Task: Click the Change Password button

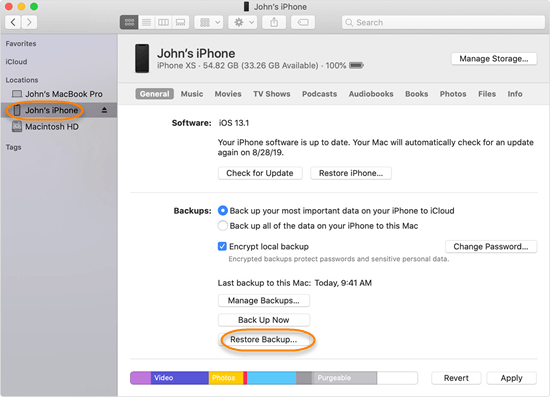Action: pyautogui.click(x=491, y=247)
